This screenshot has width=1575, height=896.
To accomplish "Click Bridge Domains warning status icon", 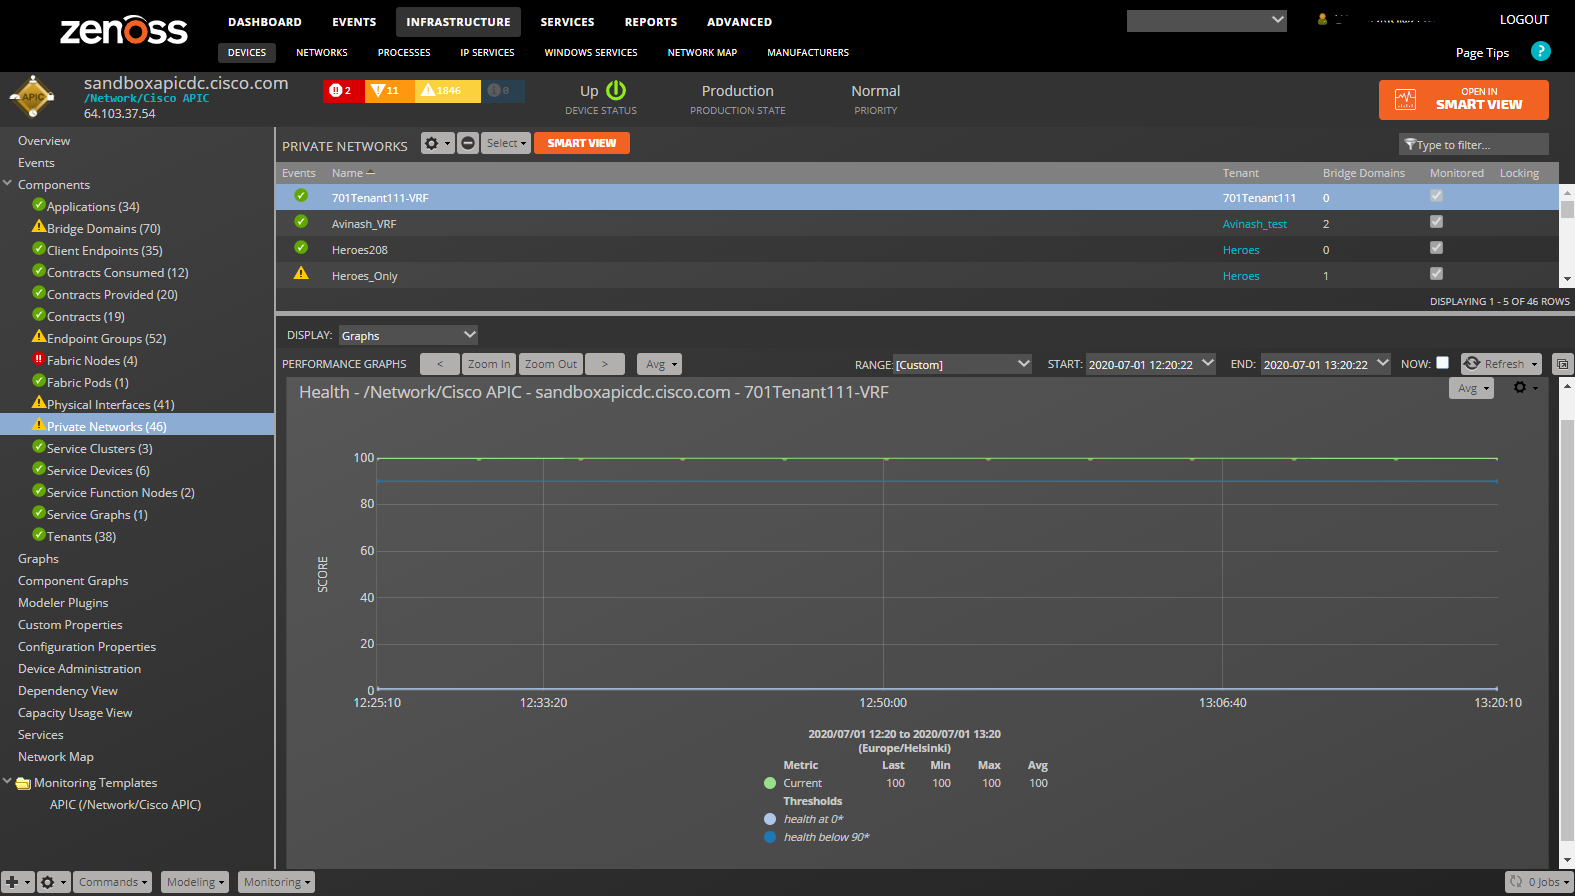I will click(x=39, y=227).
